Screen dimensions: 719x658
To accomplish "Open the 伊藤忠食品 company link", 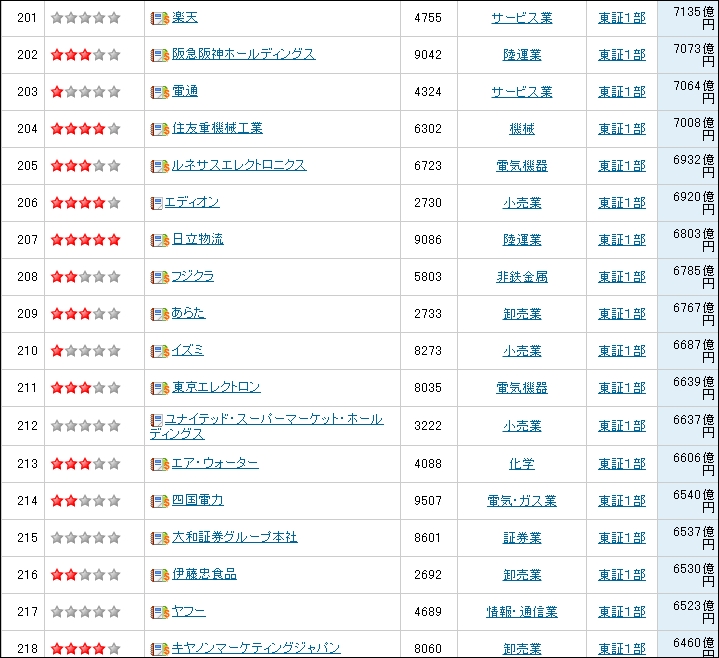I will [x=205, y=575].
